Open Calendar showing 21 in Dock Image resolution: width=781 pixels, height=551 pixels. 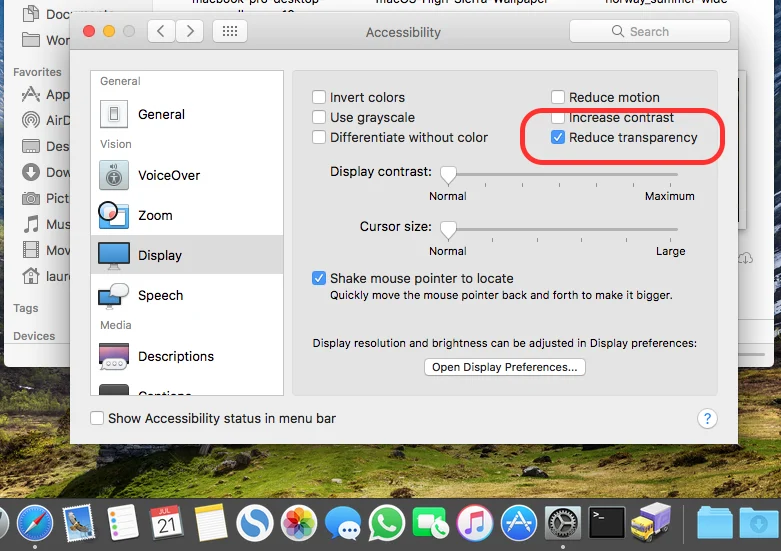pos(166,523)
